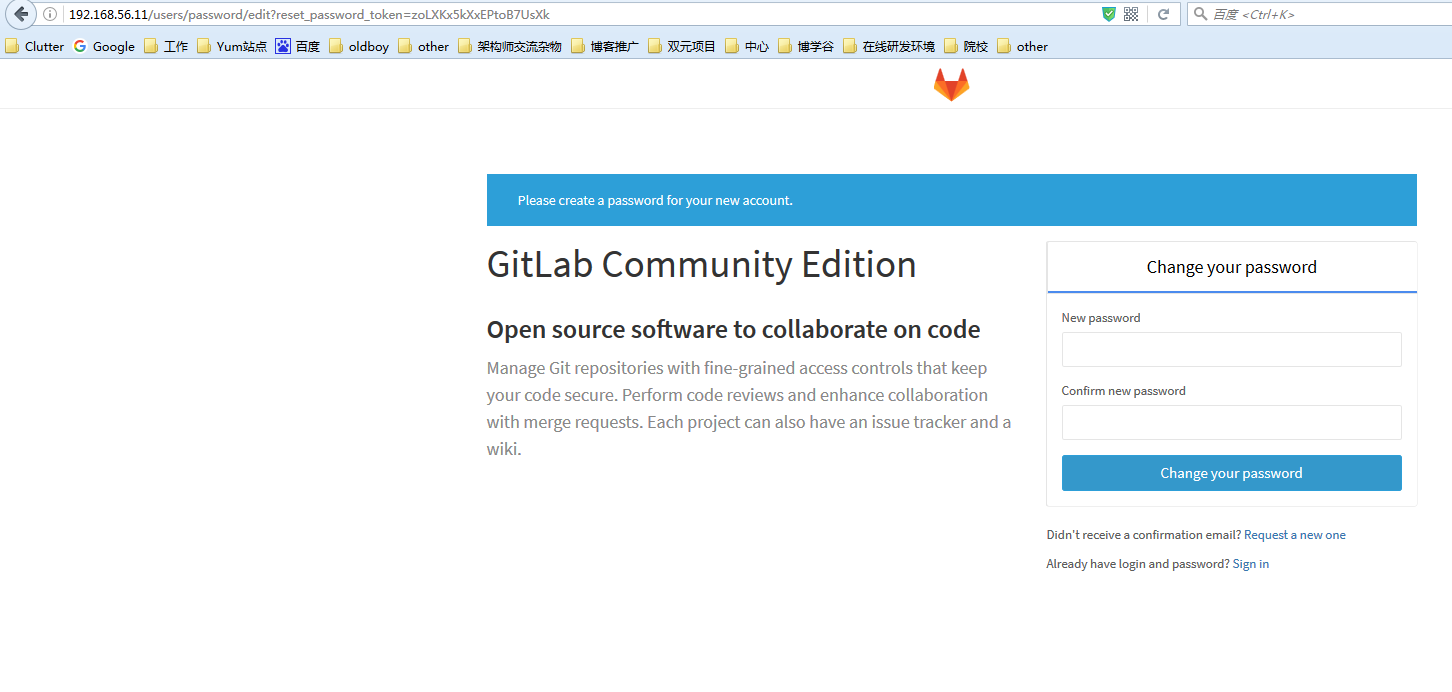1452x692 pixels.
Task: Click the GitLab fox logo
Action: (951, 85)
